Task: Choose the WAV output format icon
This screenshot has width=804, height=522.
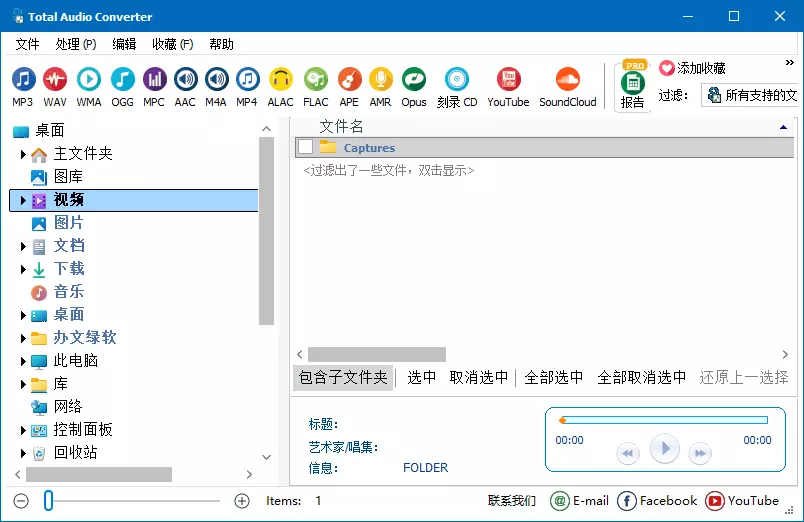Action: point(55,86)
